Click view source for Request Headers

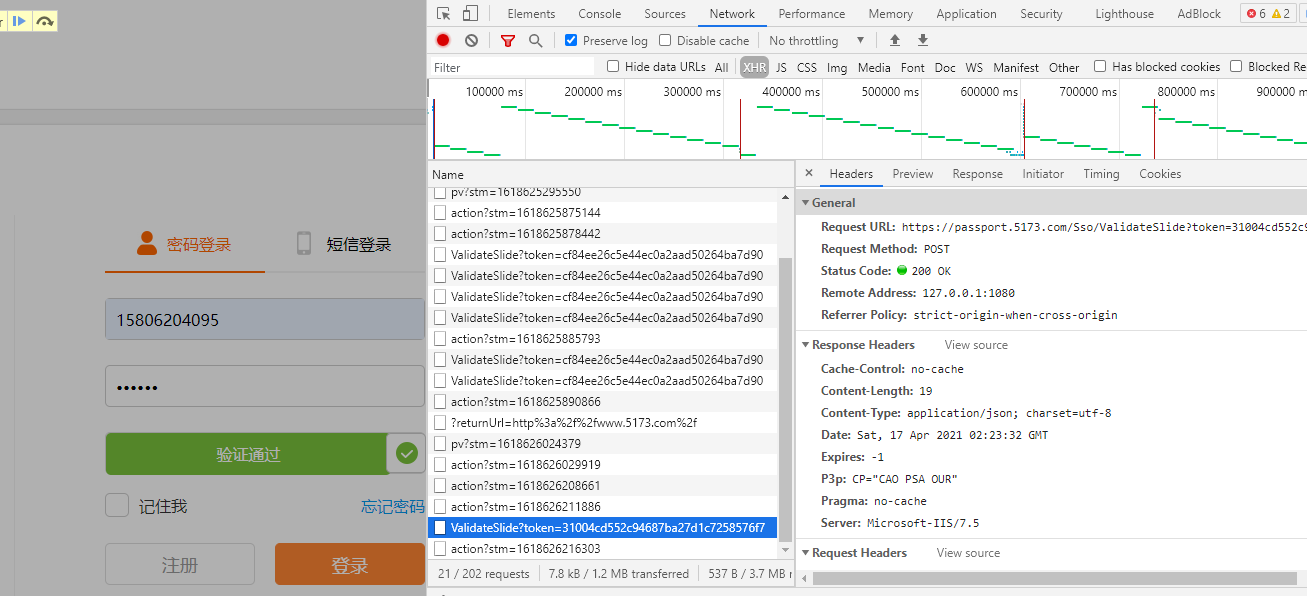pyautogui.click(x=968, y=553)
